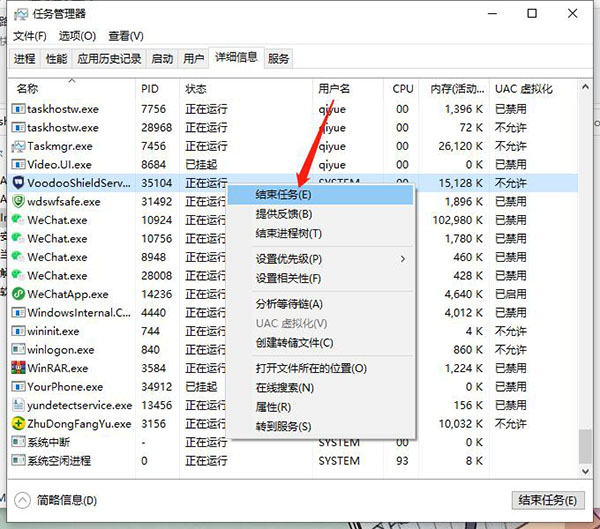Select the 系统空闲进程 row name
This screenshot has height=529, width=600.
coord(59,460)
